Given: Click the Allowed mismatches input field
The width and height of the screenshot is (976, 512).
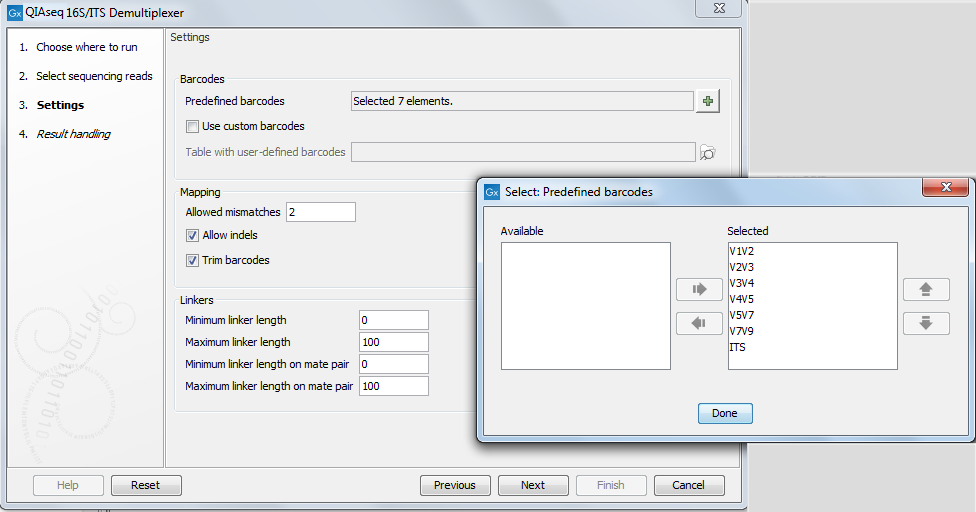Looking at the screenshot, I should click(x=320, y=212).
